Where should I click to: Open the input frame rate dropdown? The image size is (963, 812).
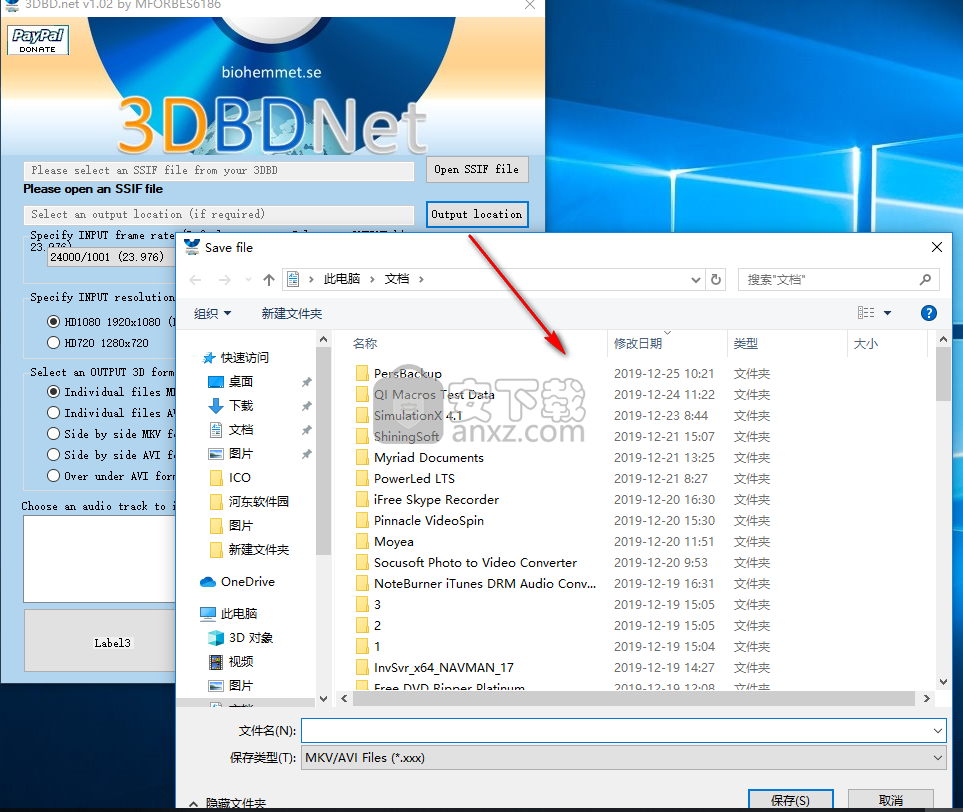point(111,257)
